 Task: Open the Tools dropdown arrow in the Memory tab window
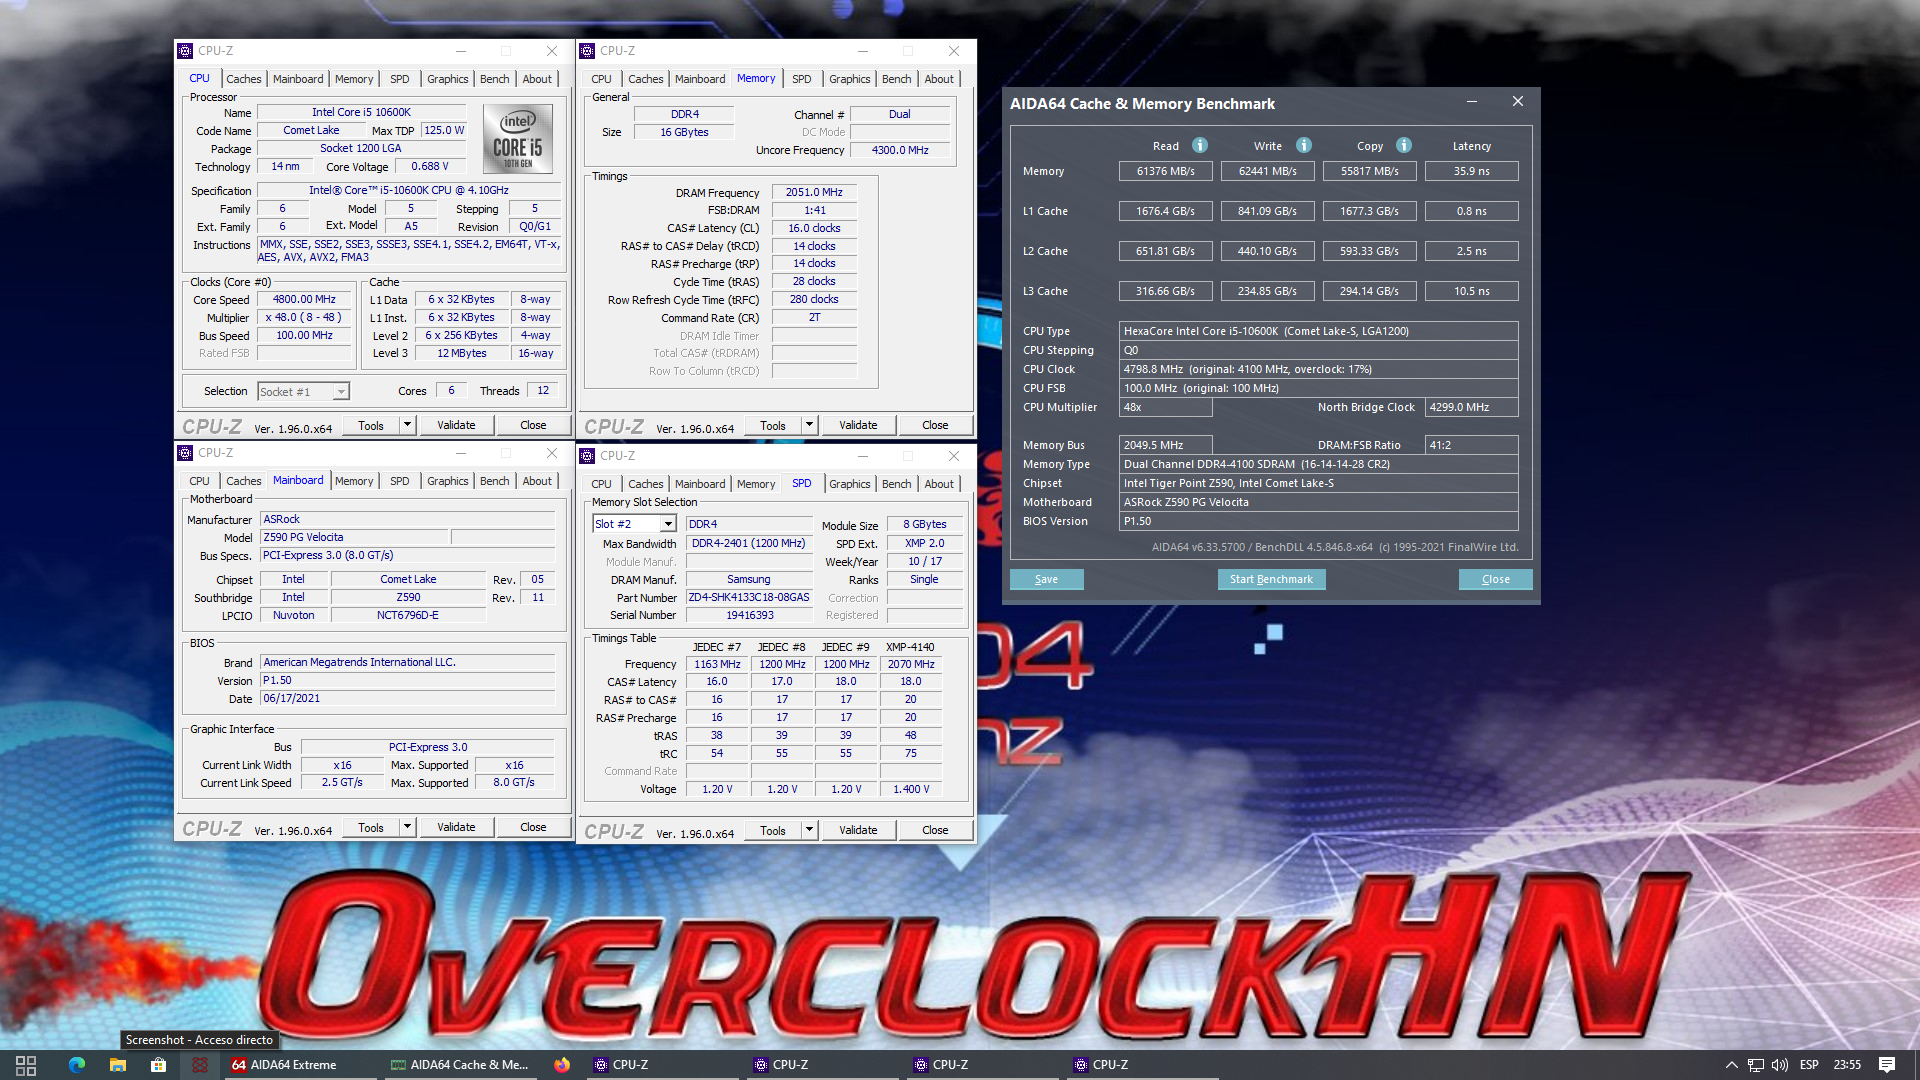coord(809,425)
